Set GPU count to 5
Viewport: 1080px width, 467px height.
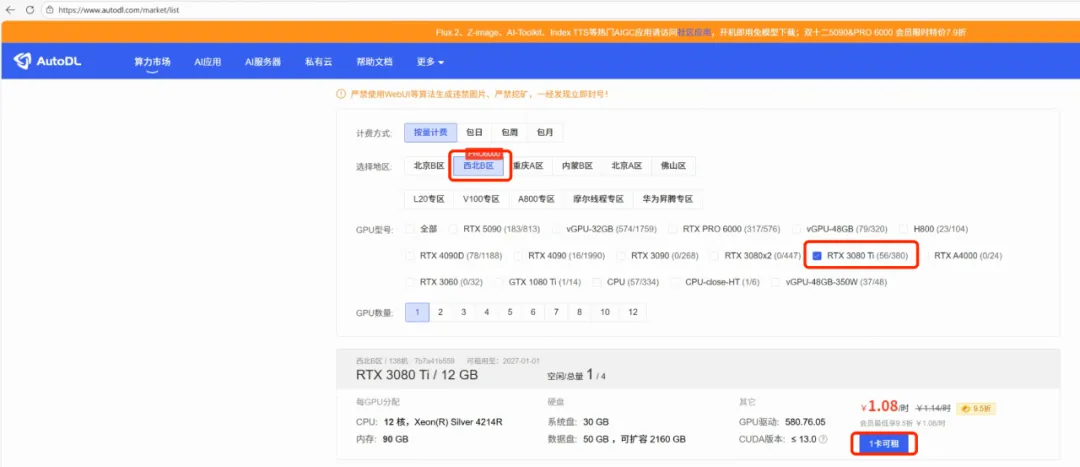[510, 312]
